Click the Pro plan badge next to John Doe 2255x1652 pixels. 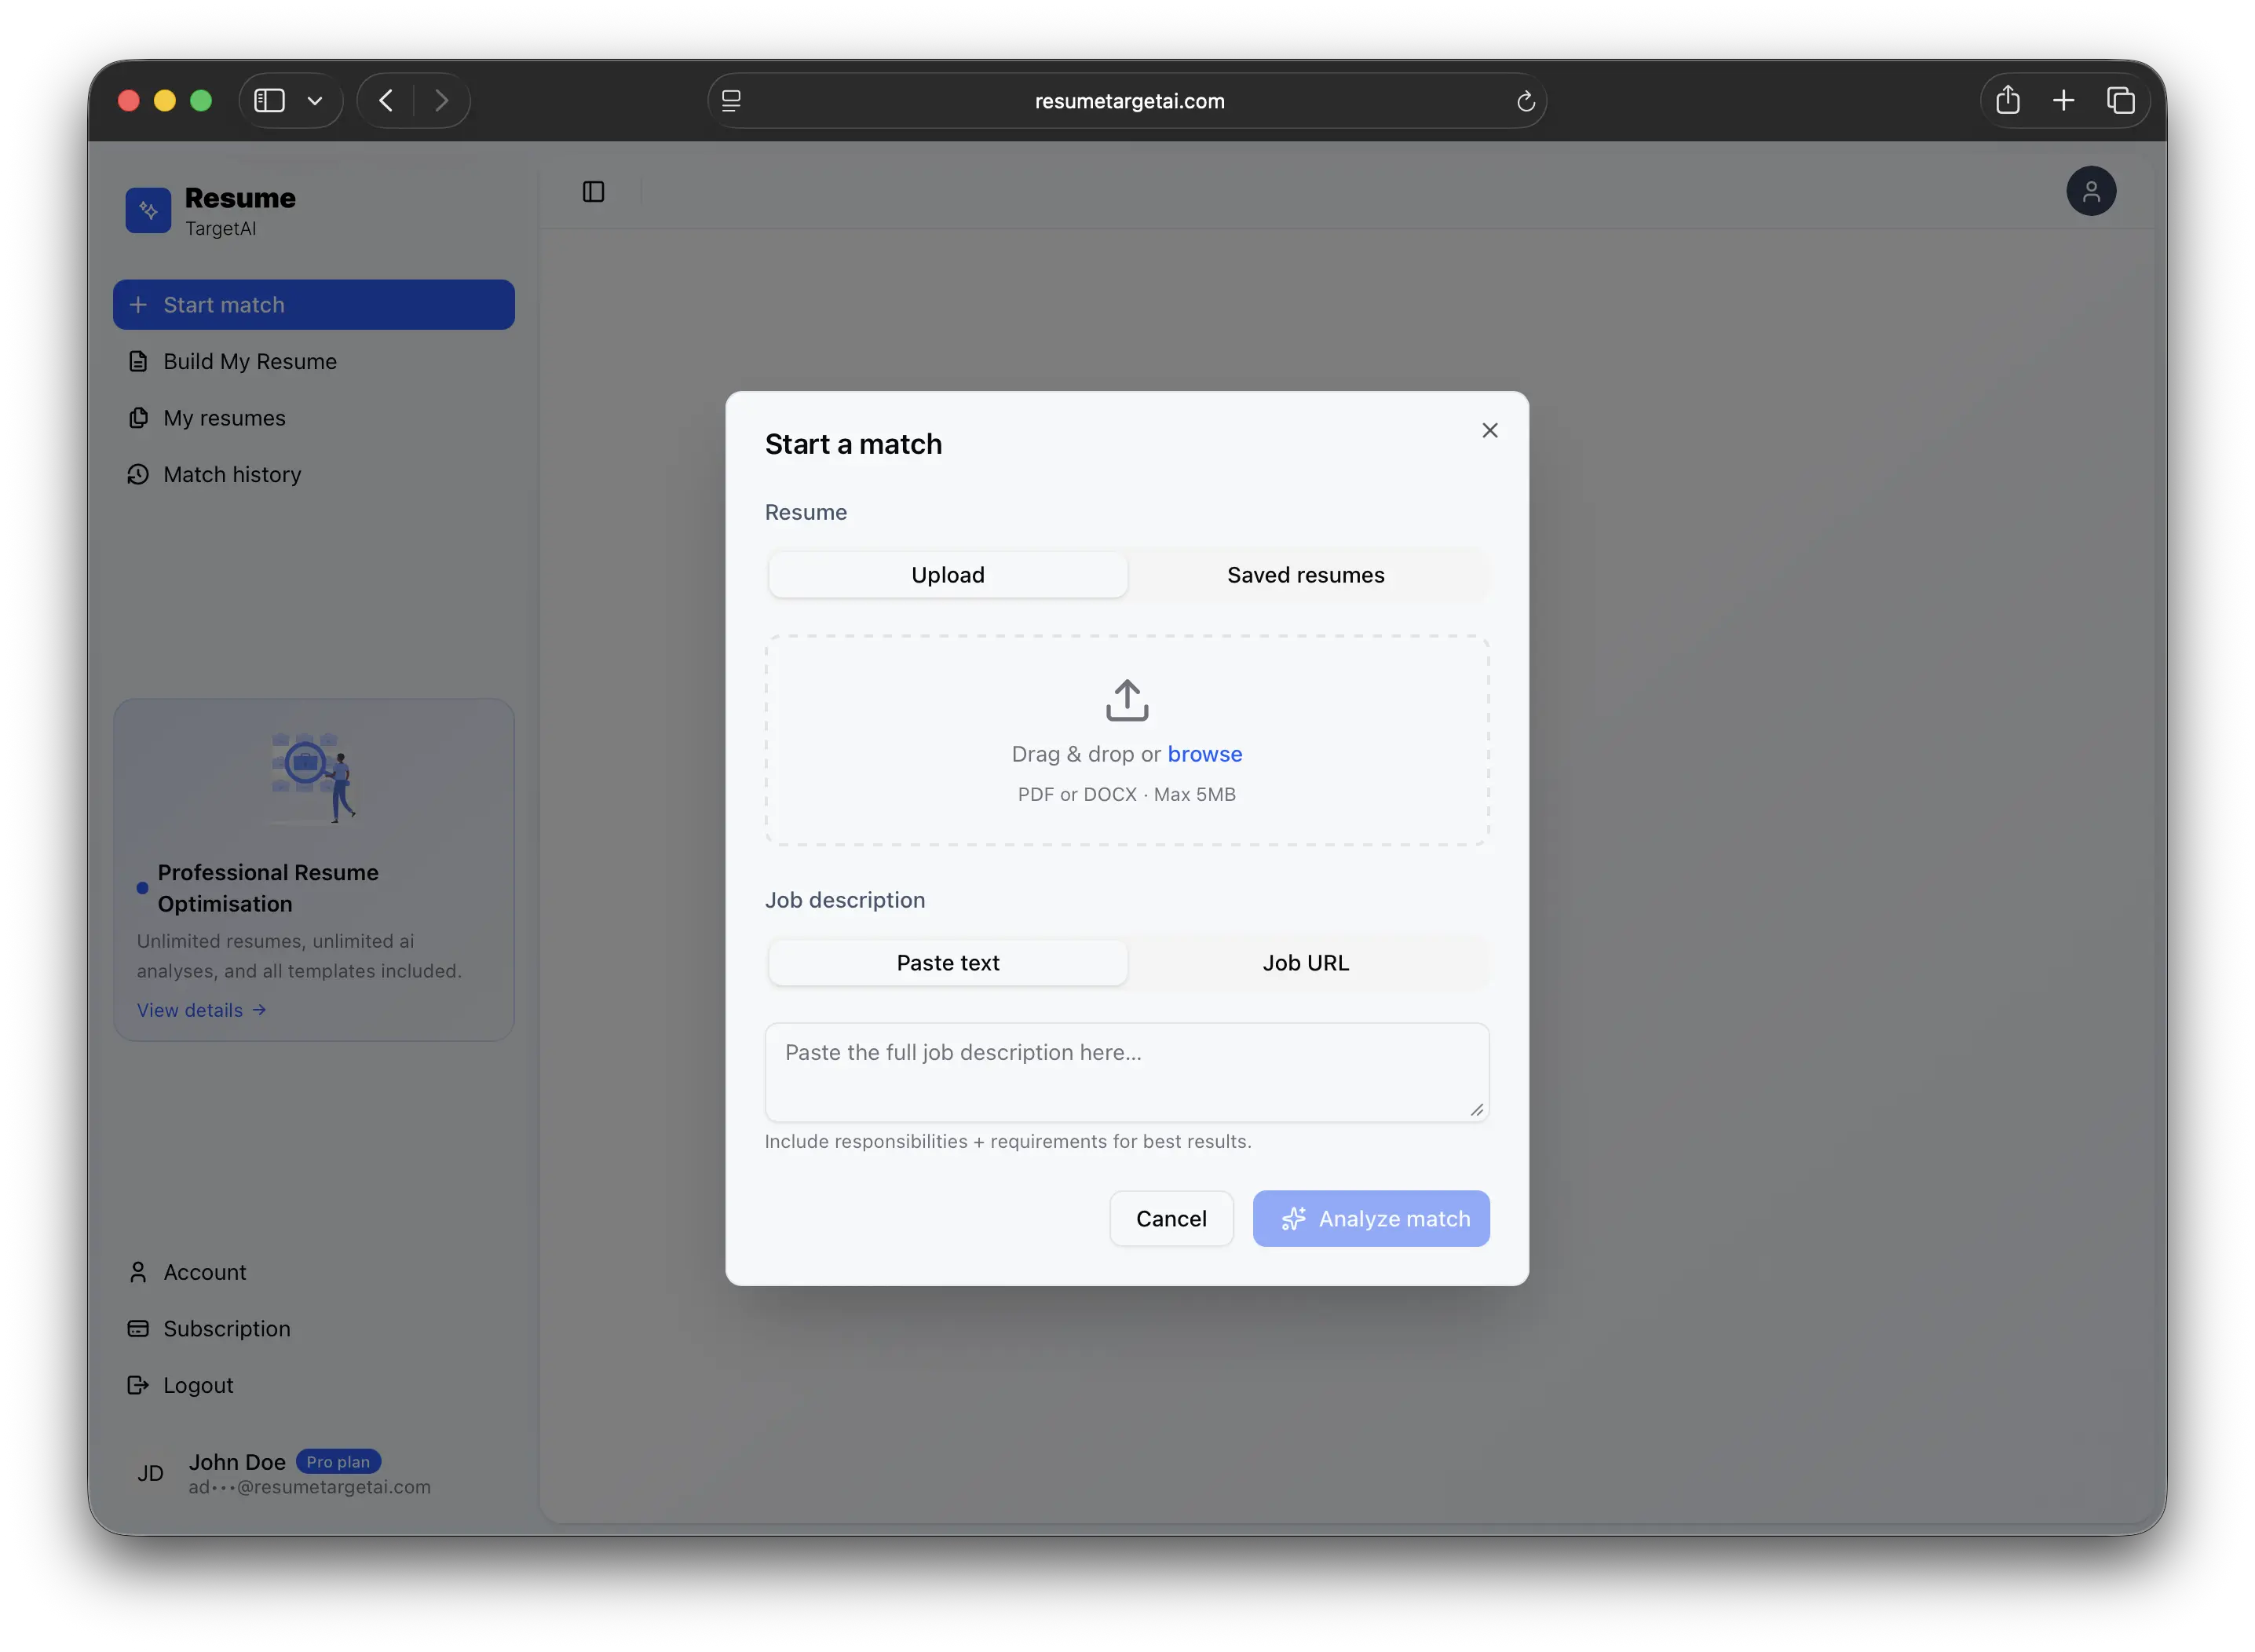[338, 1461]
